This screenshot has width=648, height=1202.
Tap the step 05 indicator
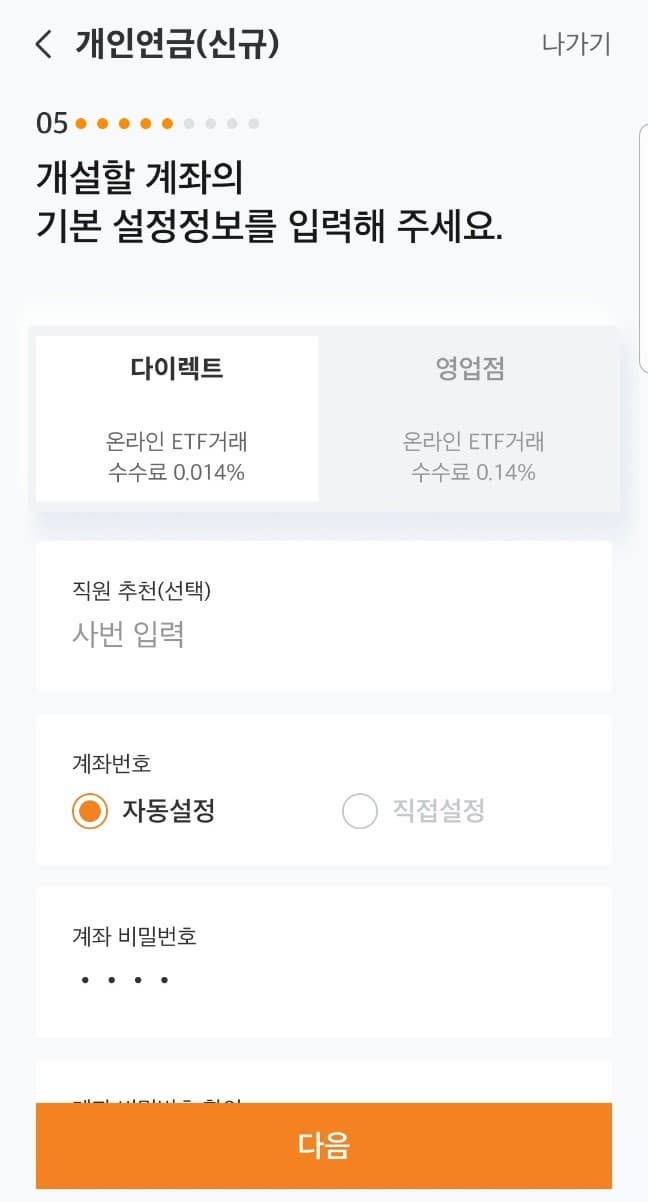pos(50,122)
